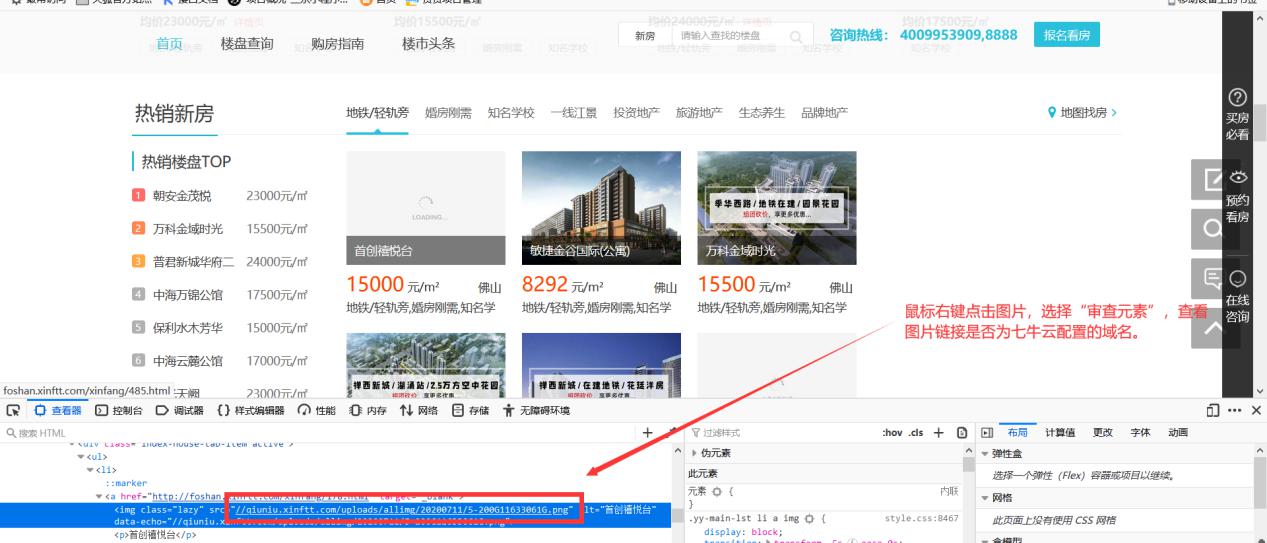Expand the 伪元素 pseudo-elements section
Screen dimensions: 1267x543
694,453
